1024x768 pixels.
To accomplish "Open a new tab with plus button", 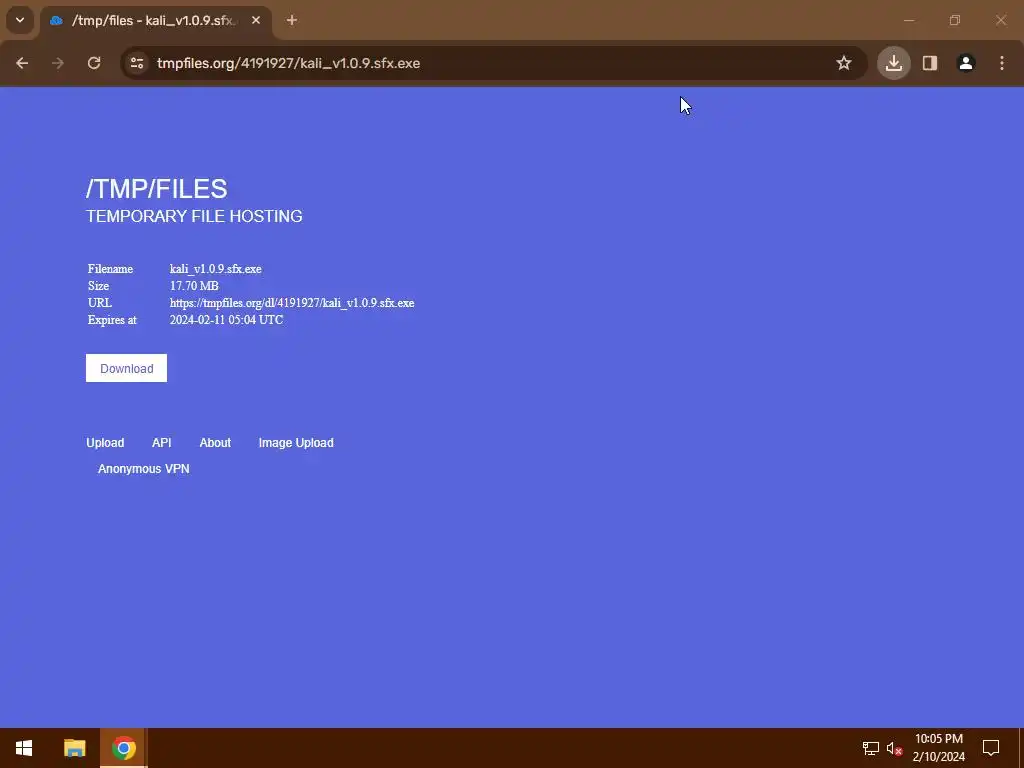I will pyautogui.click(x=292, y=20).
